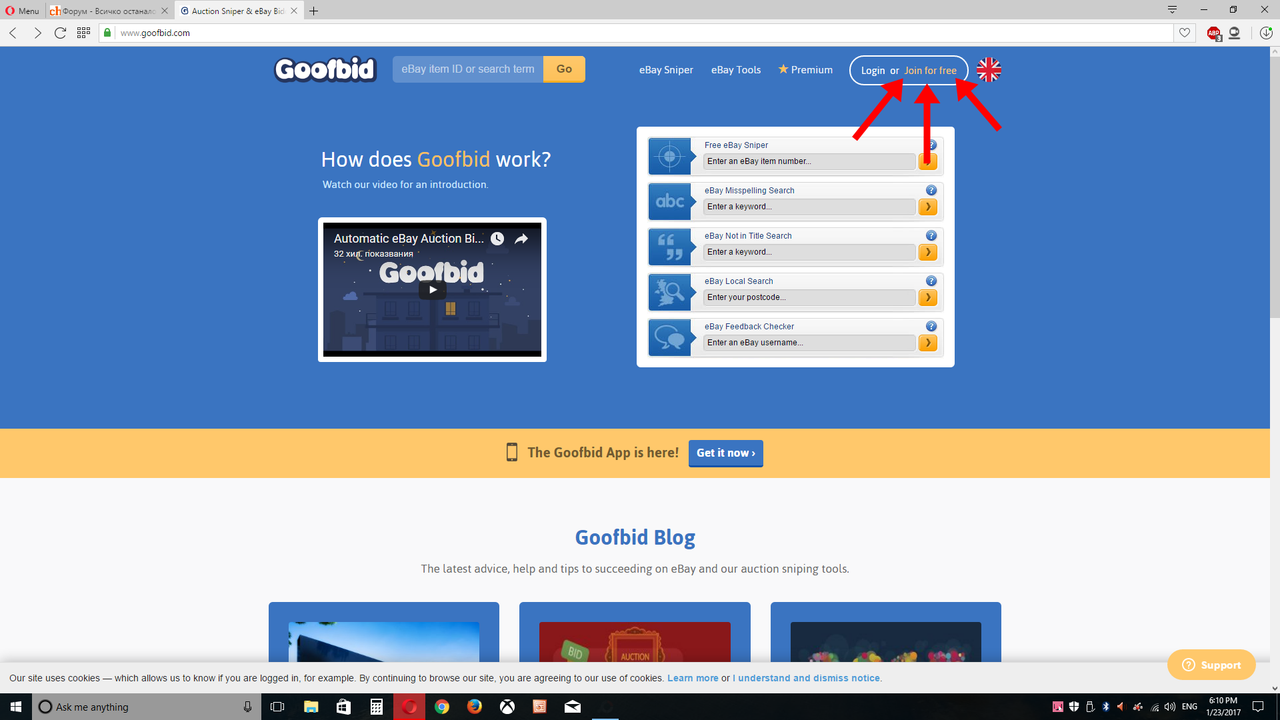The image size is (1280, 720).
Task: Click the www.goofbid.com address bar
Action: coord(640,33)
